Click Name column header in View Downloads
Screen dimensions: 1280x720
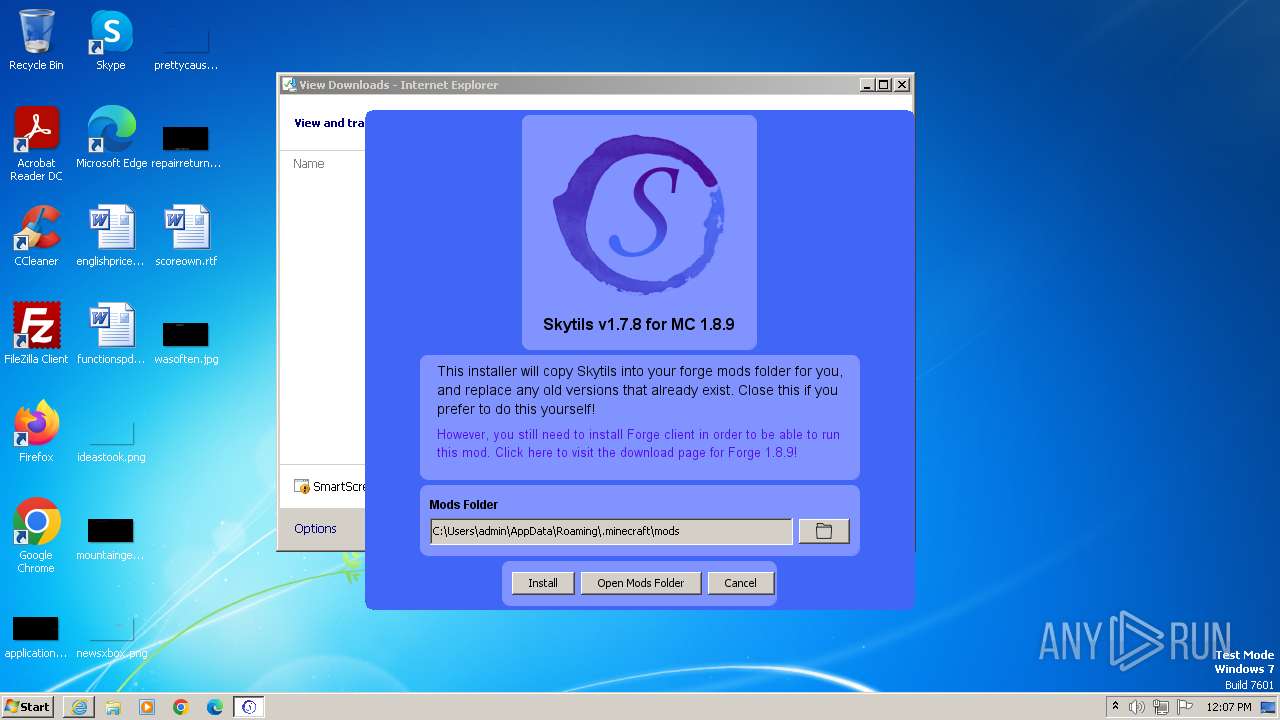[x=309, y=163]
